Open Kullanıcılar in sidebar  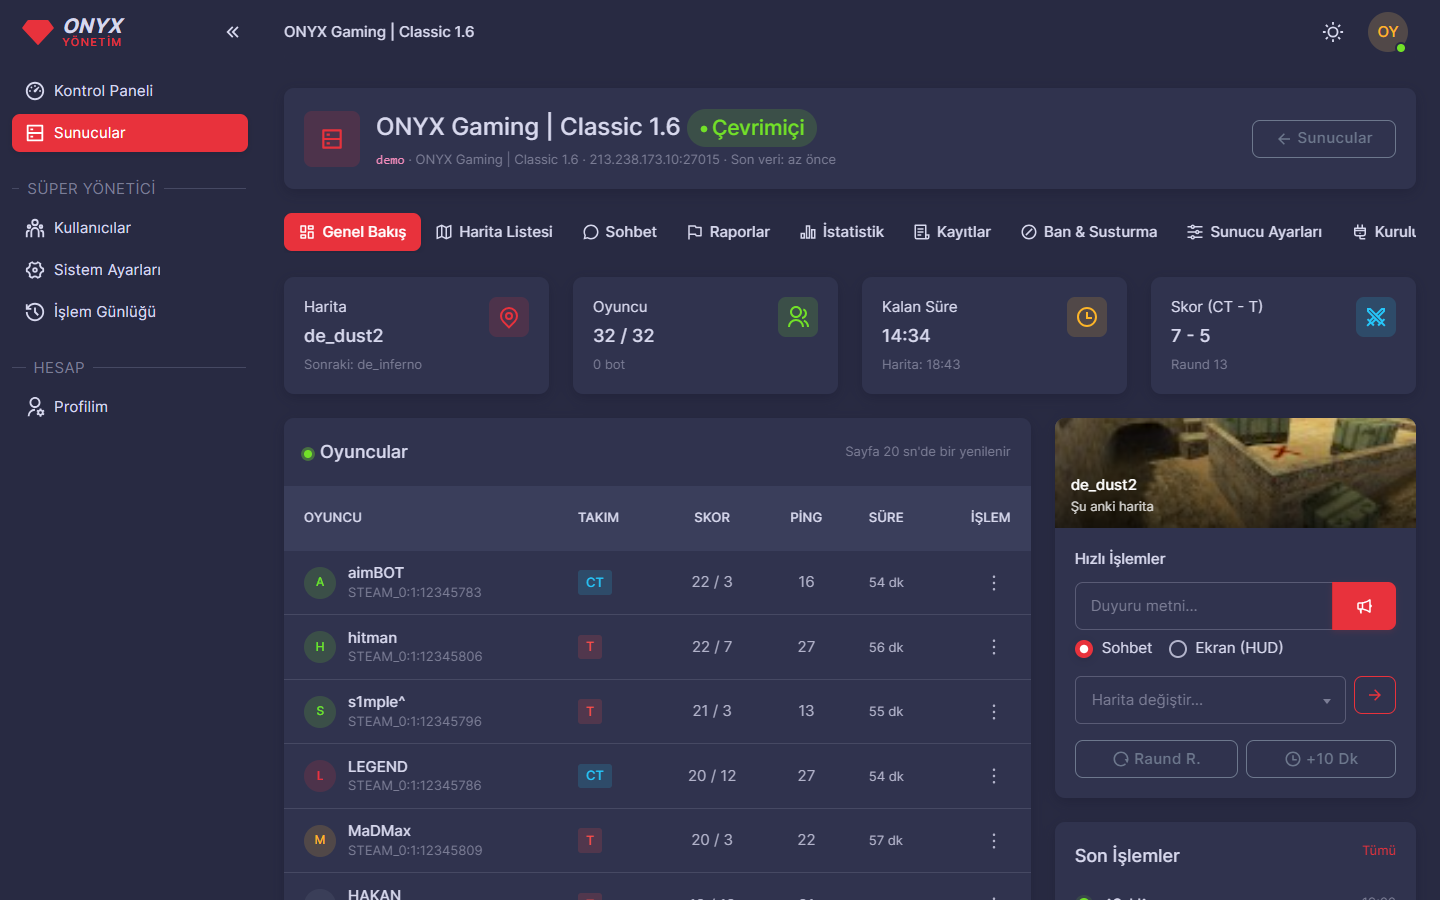point(130,228)
